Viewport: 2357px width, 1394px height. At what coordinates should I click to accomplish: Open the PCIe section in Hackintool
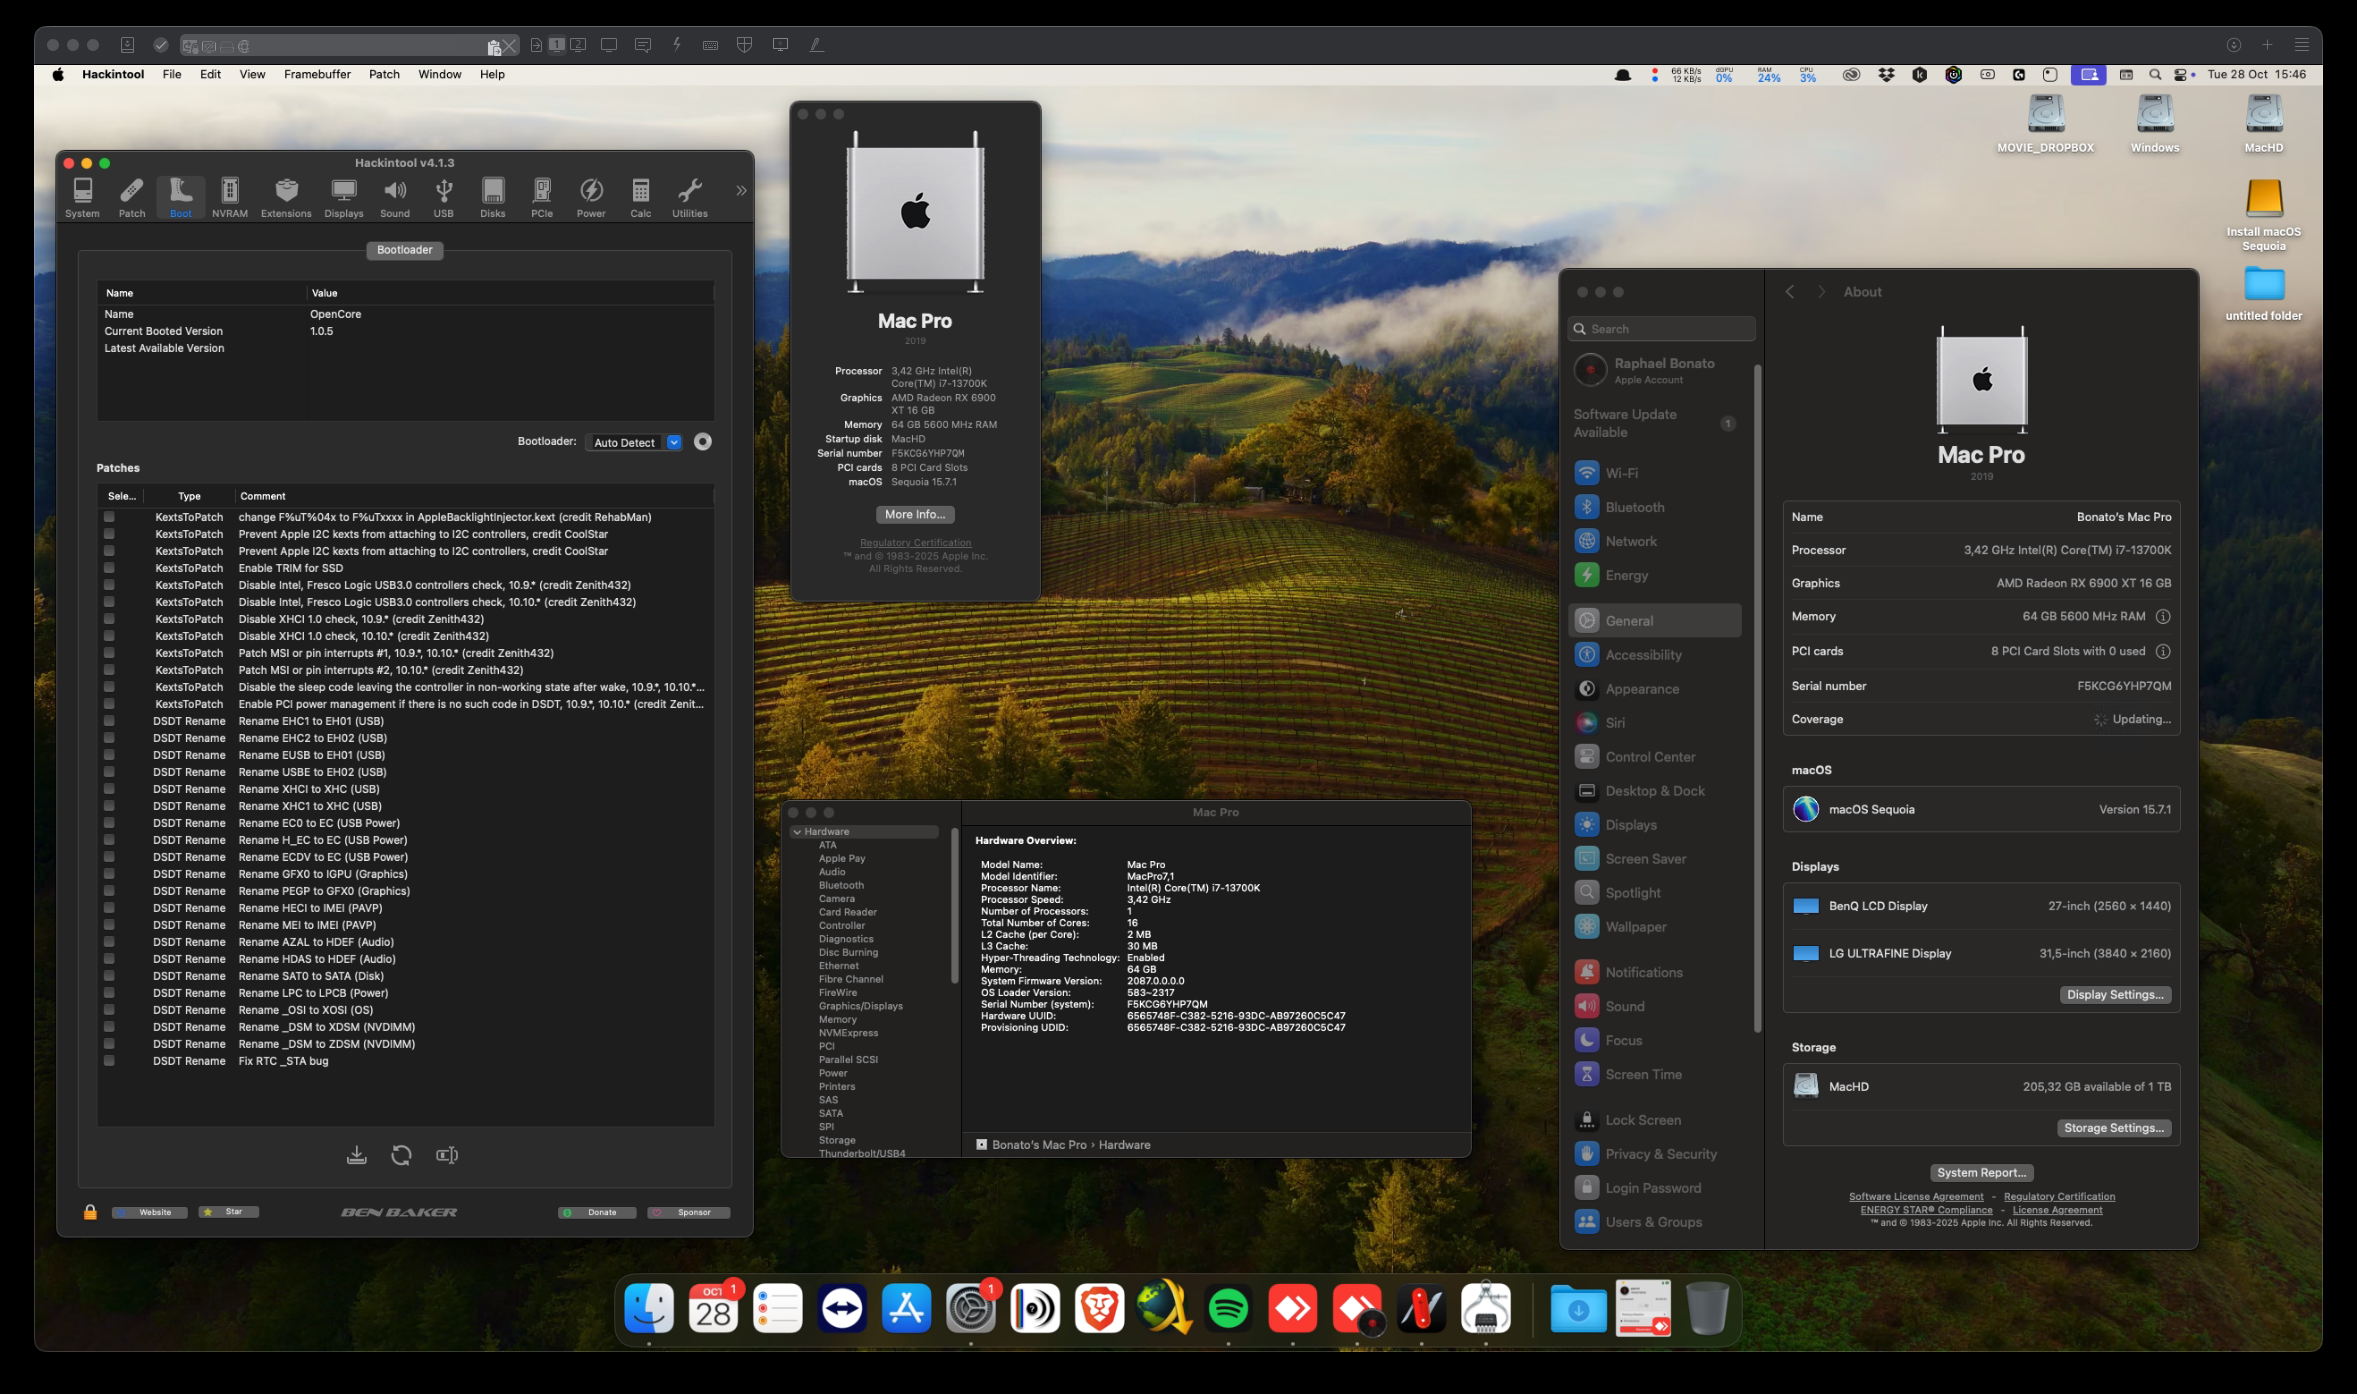point(541,197)
